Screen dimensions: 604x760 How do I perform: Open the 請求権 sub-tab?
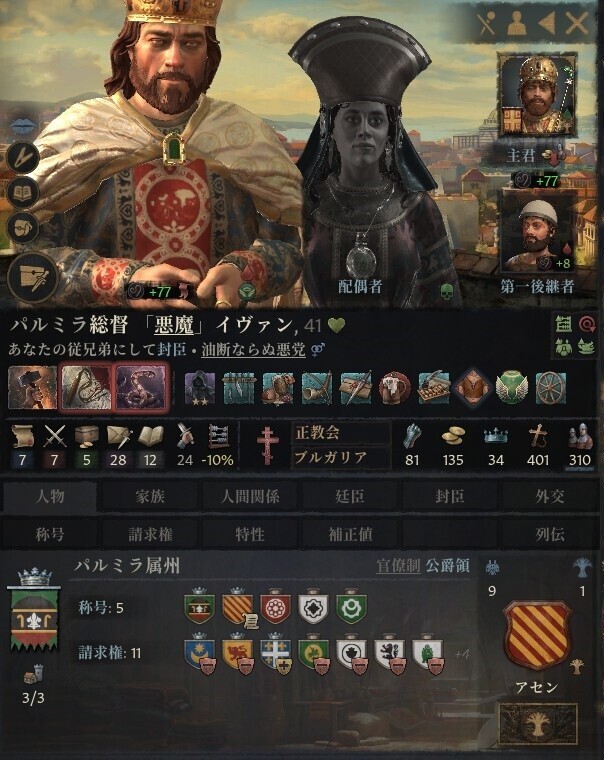click(x=150, y=534)
